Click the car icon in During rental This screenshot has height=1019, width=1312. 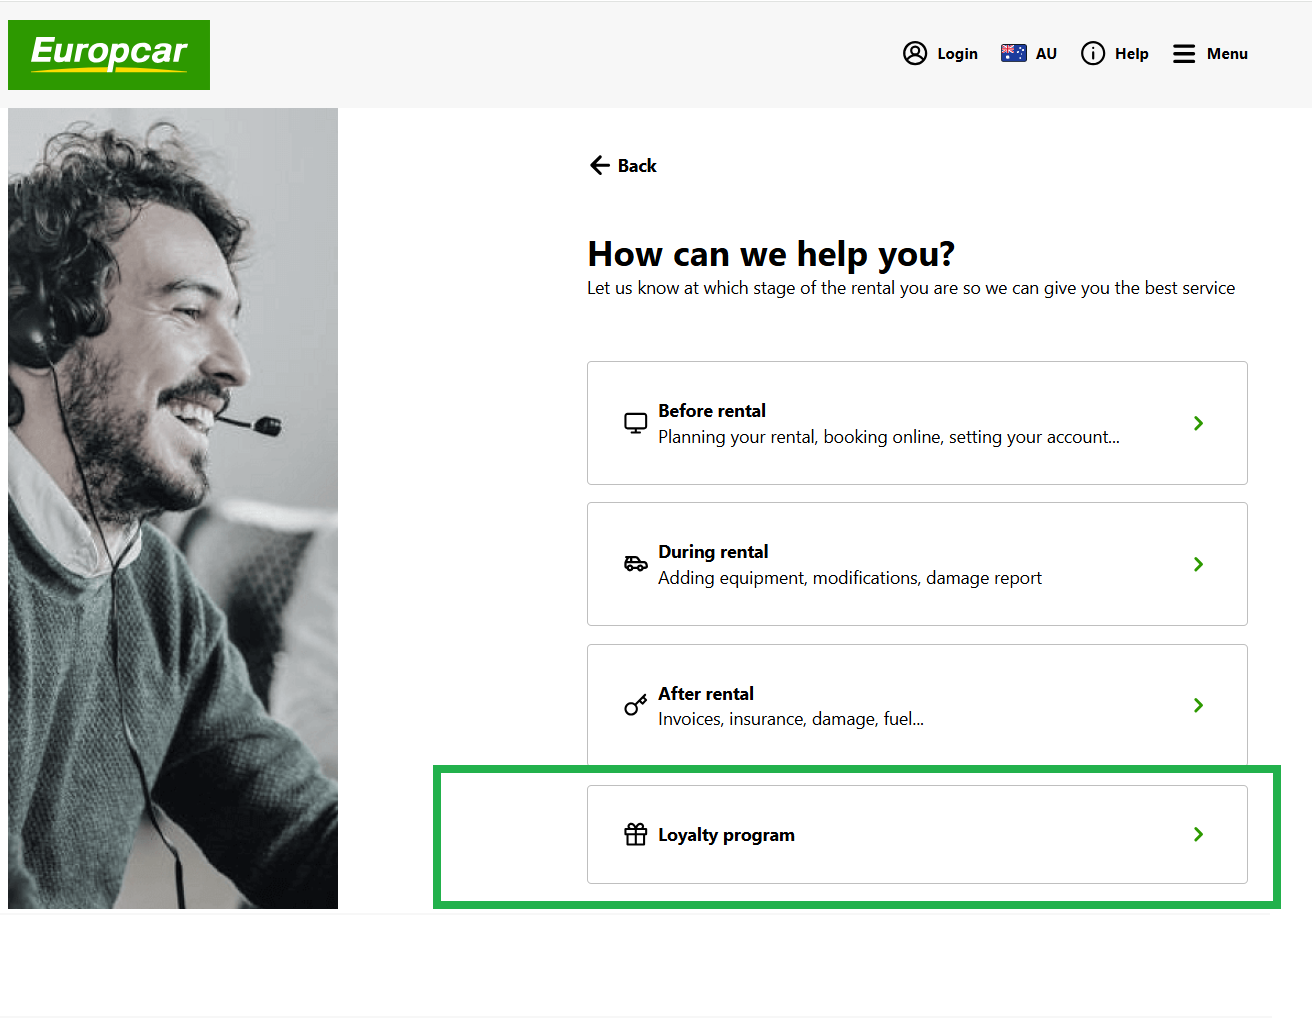click(x=635, y=564)
